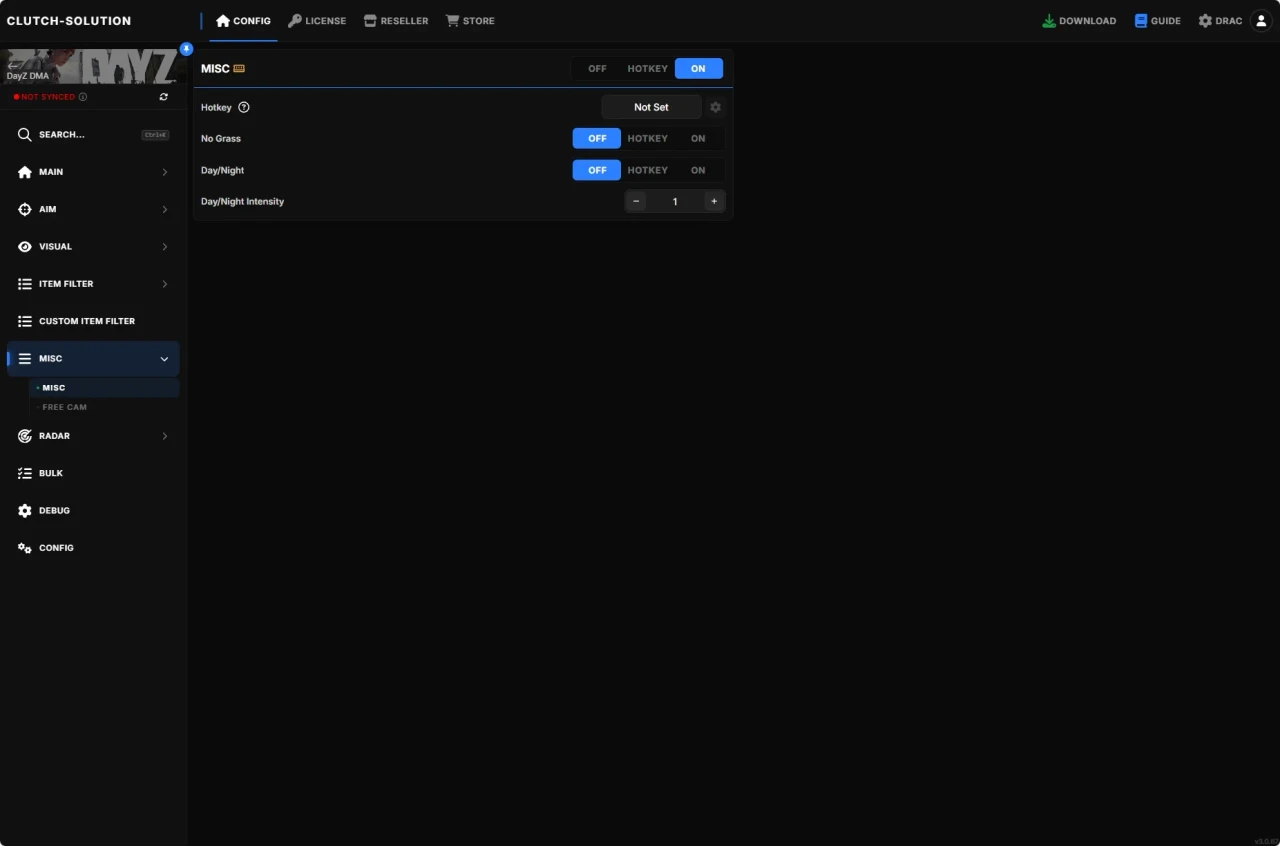Open the AIM sidebar section
This screenshot has width=1280, height=846.
pyautogui.click(x=93, y=209)
